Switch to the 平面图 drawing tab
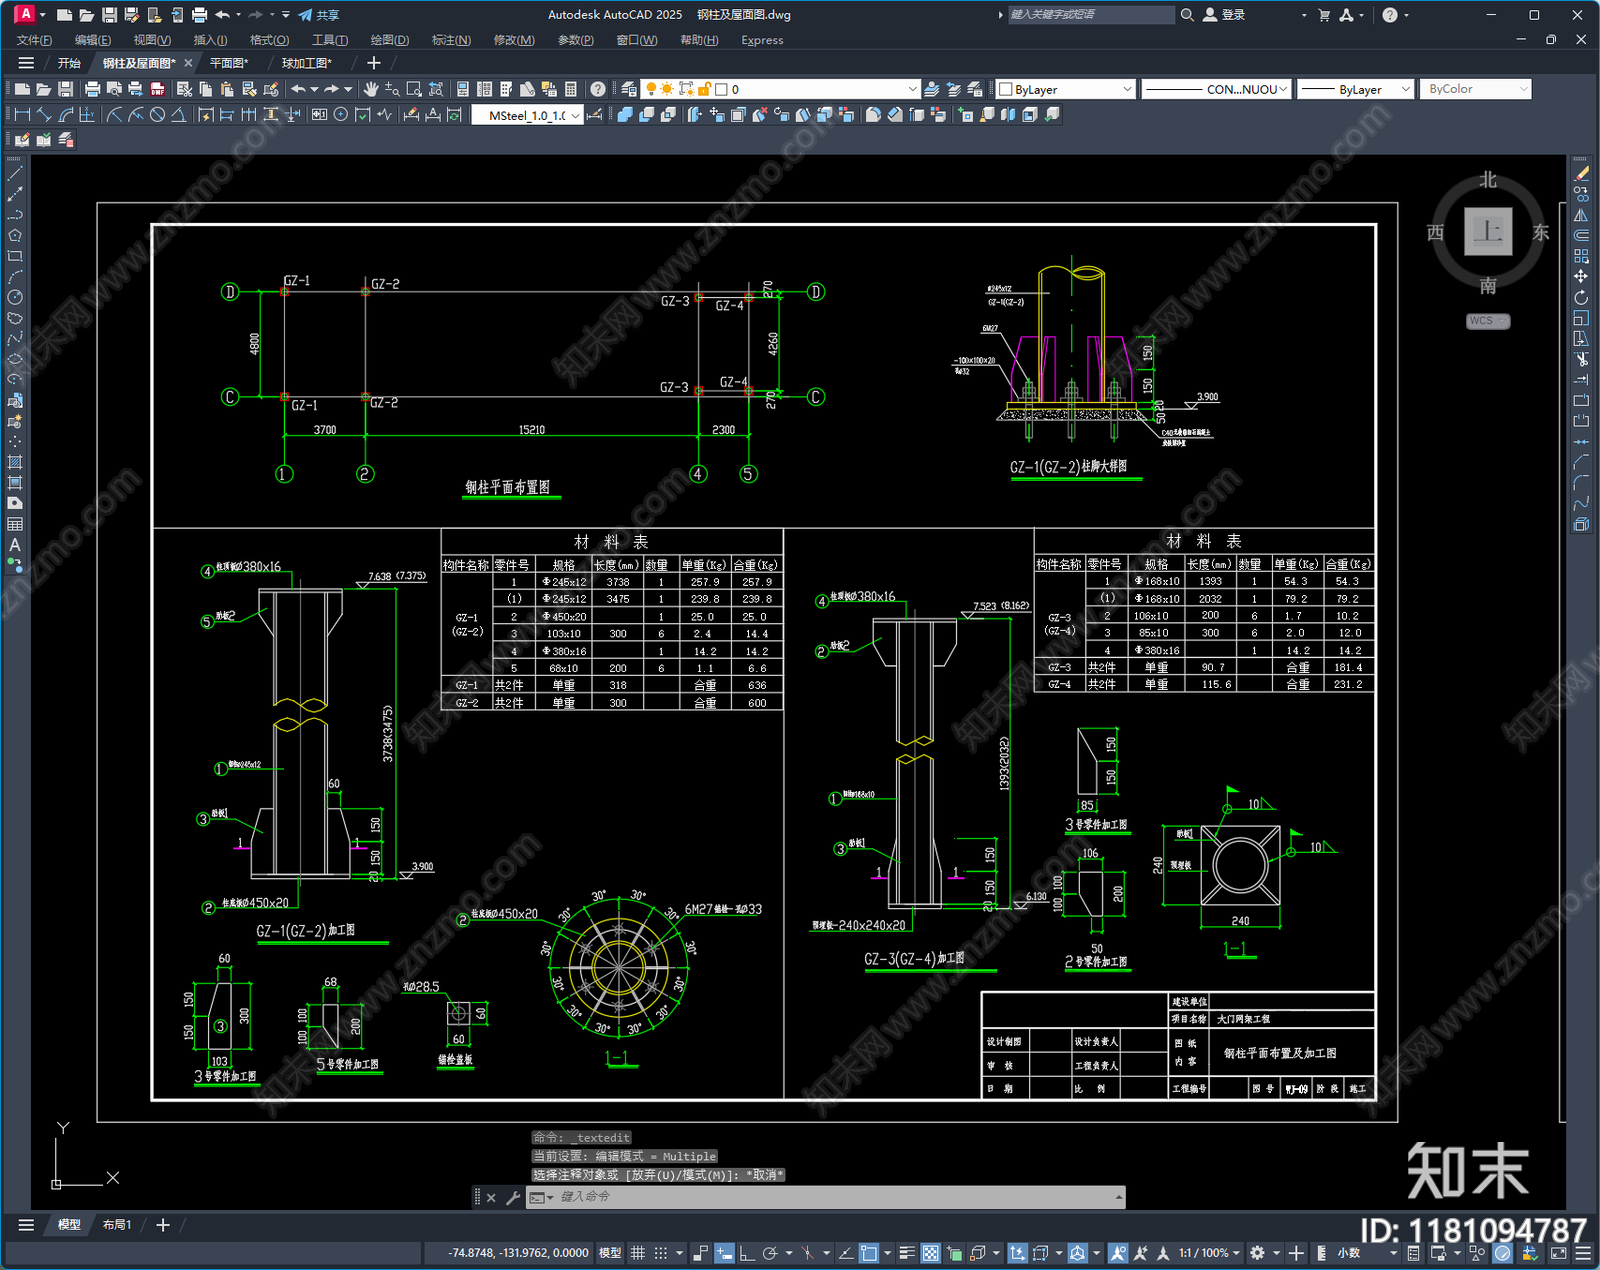 point(229,63)
